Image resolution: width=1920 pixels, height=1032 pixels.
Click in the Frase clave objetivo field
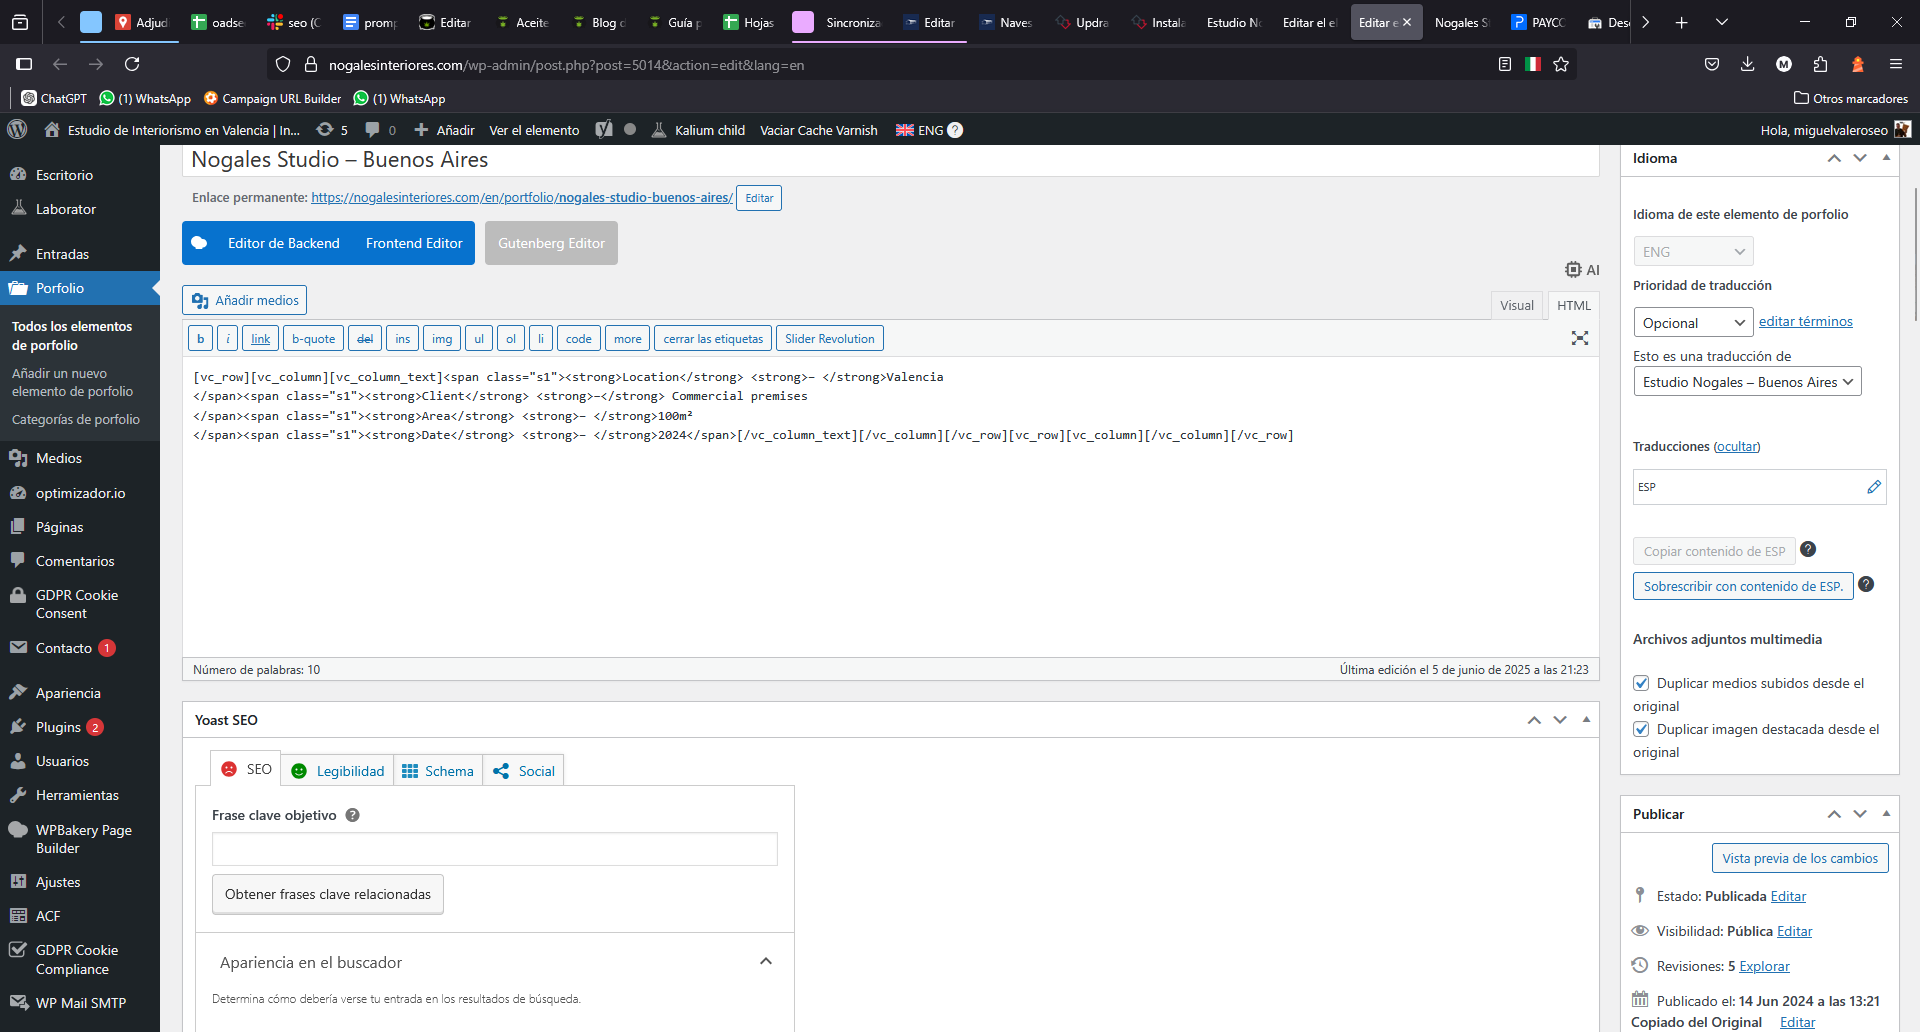point(495,849)
